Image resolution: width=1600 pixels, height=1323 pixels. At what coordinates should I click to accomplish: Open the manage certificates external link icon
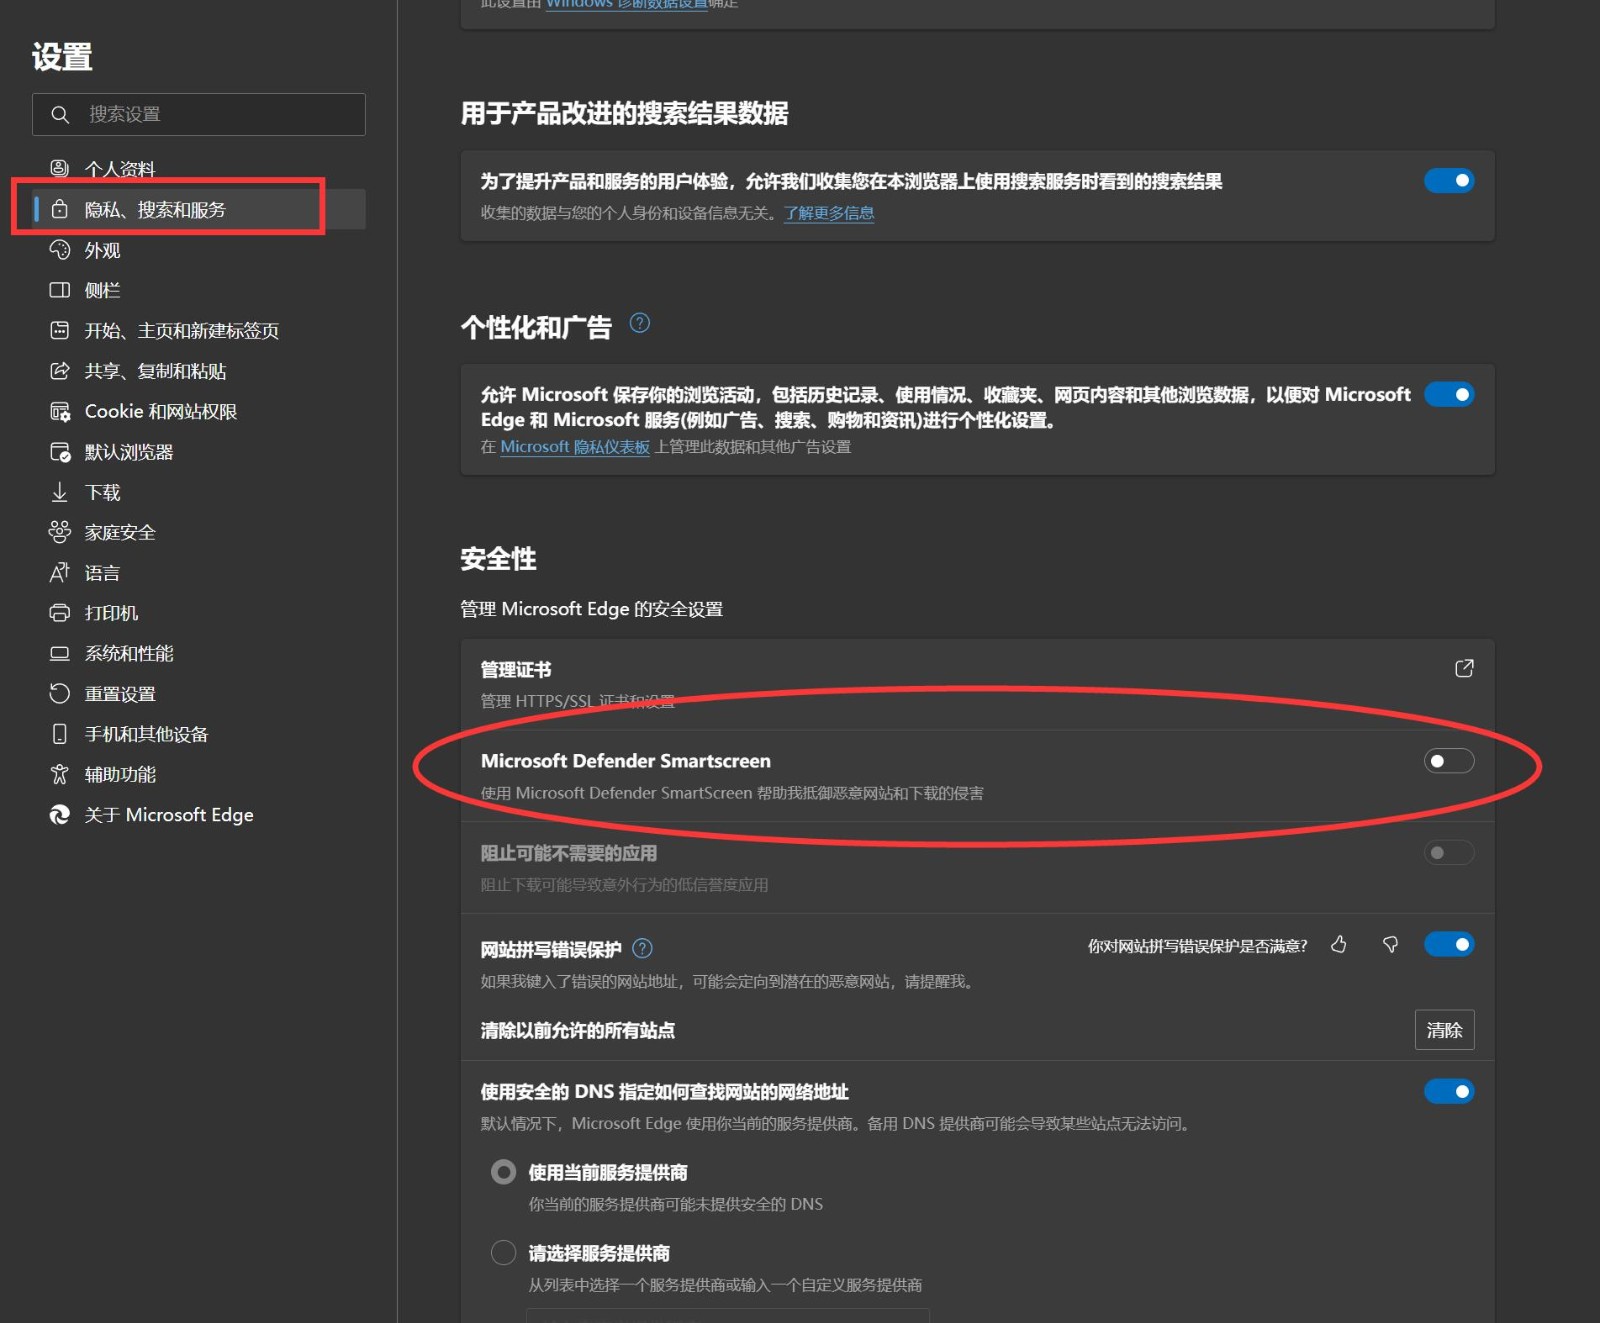click(x=1464, y=669)
